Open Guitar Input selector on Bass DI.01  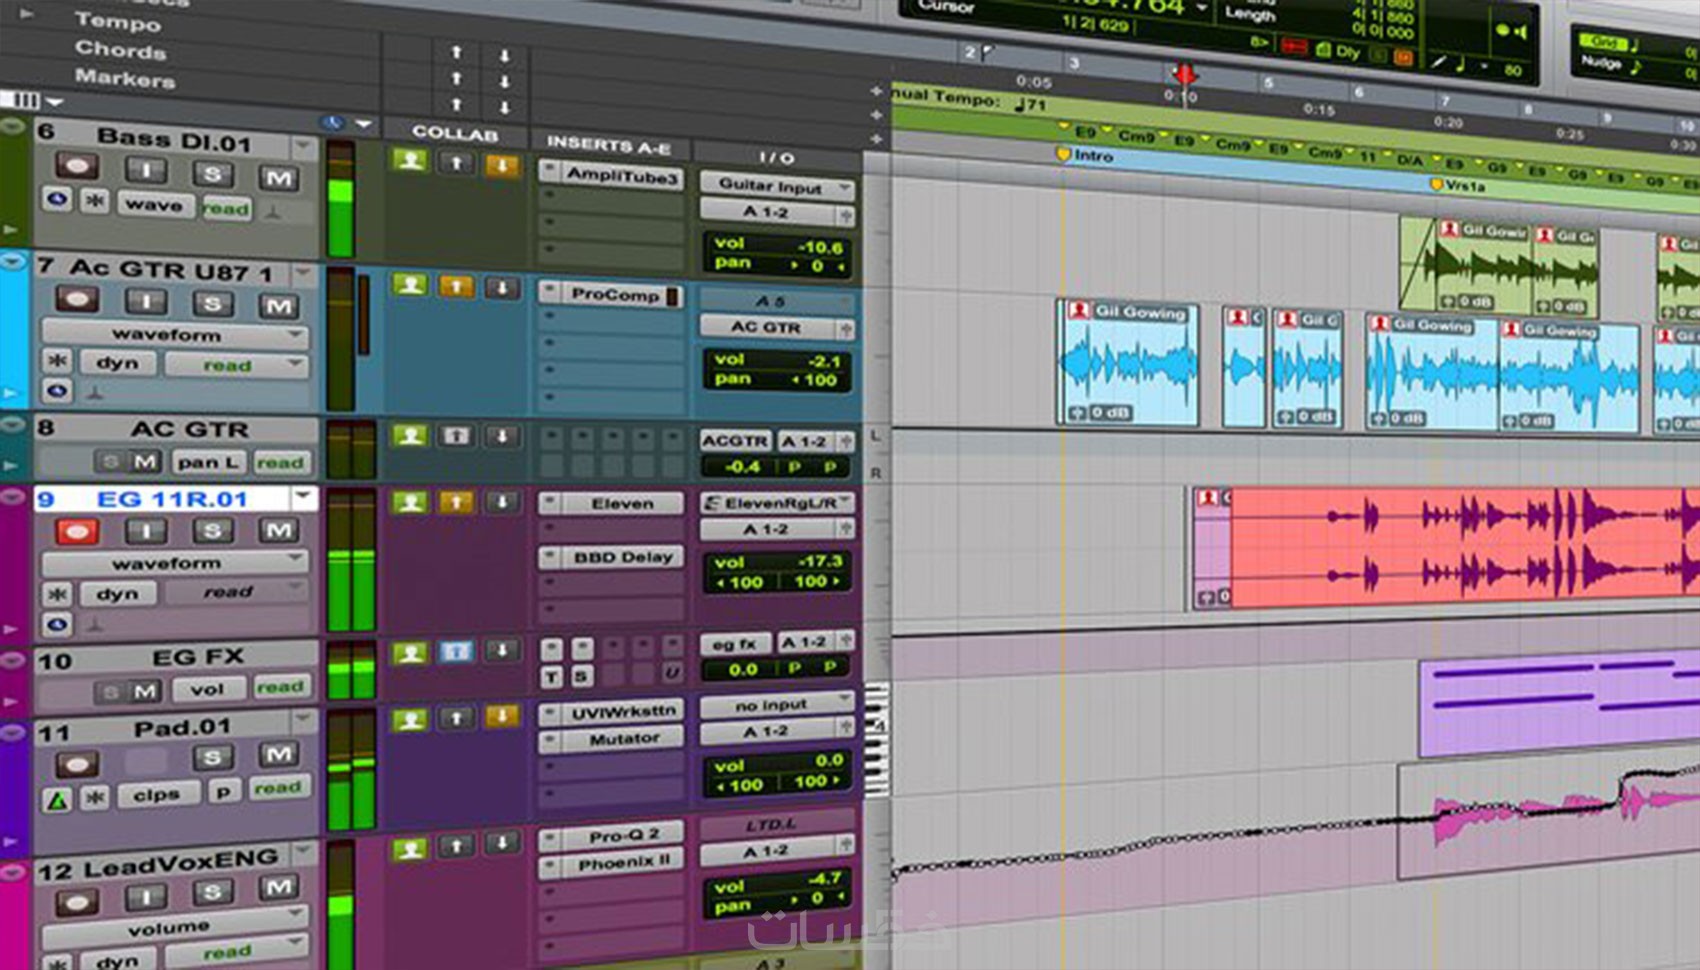coord(777,186)
